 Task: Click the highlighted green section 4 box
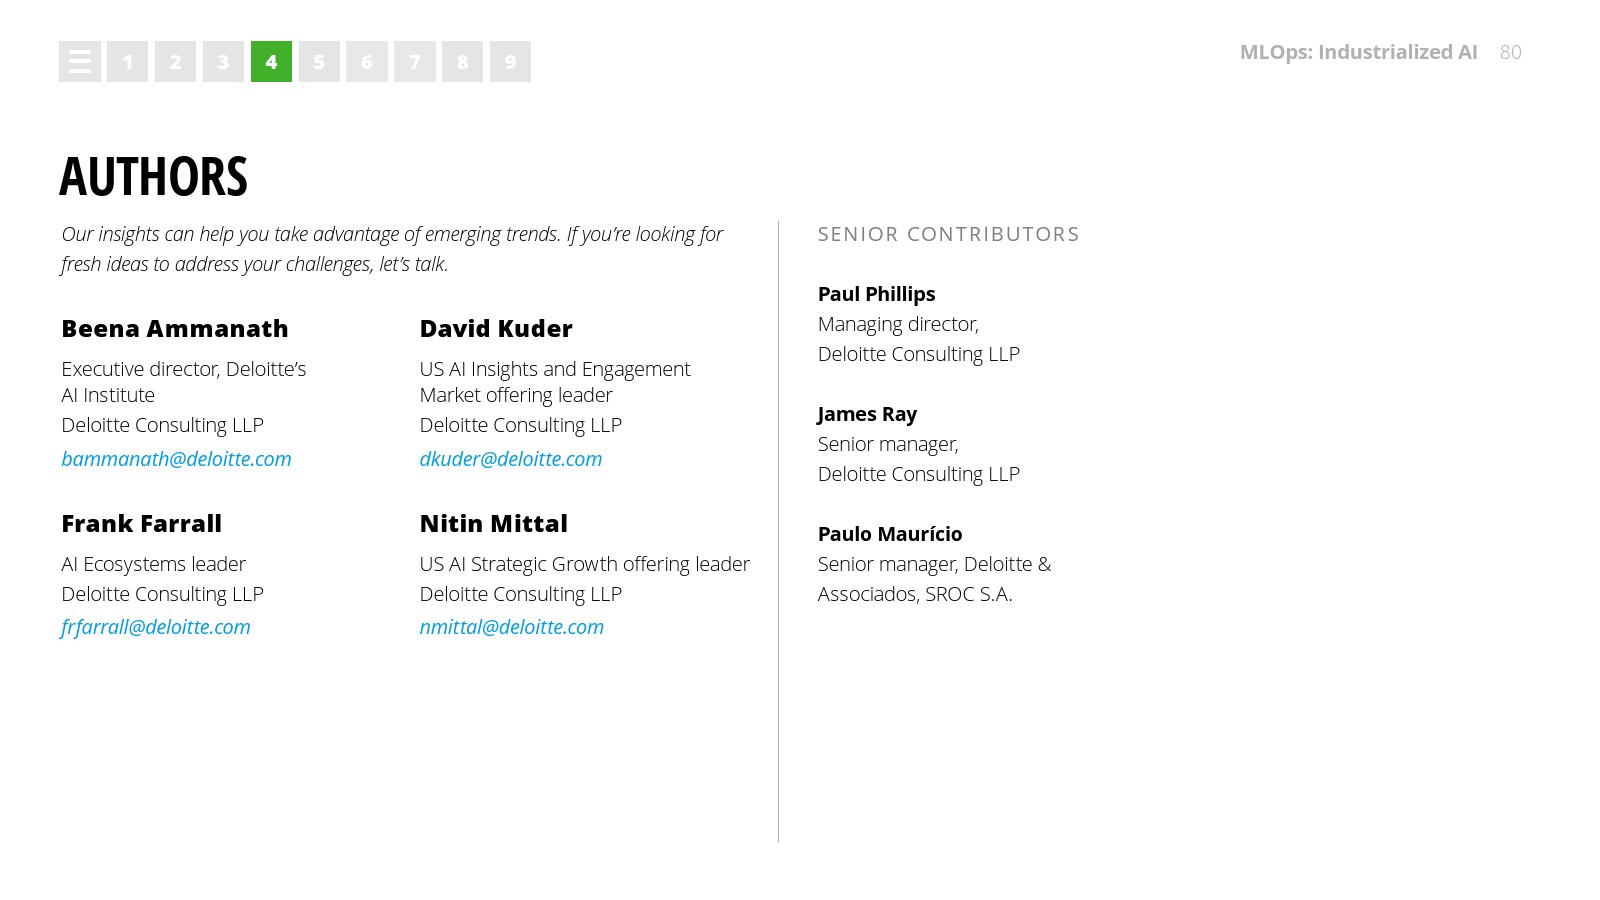pyautogui.click(x=271, y=62)
